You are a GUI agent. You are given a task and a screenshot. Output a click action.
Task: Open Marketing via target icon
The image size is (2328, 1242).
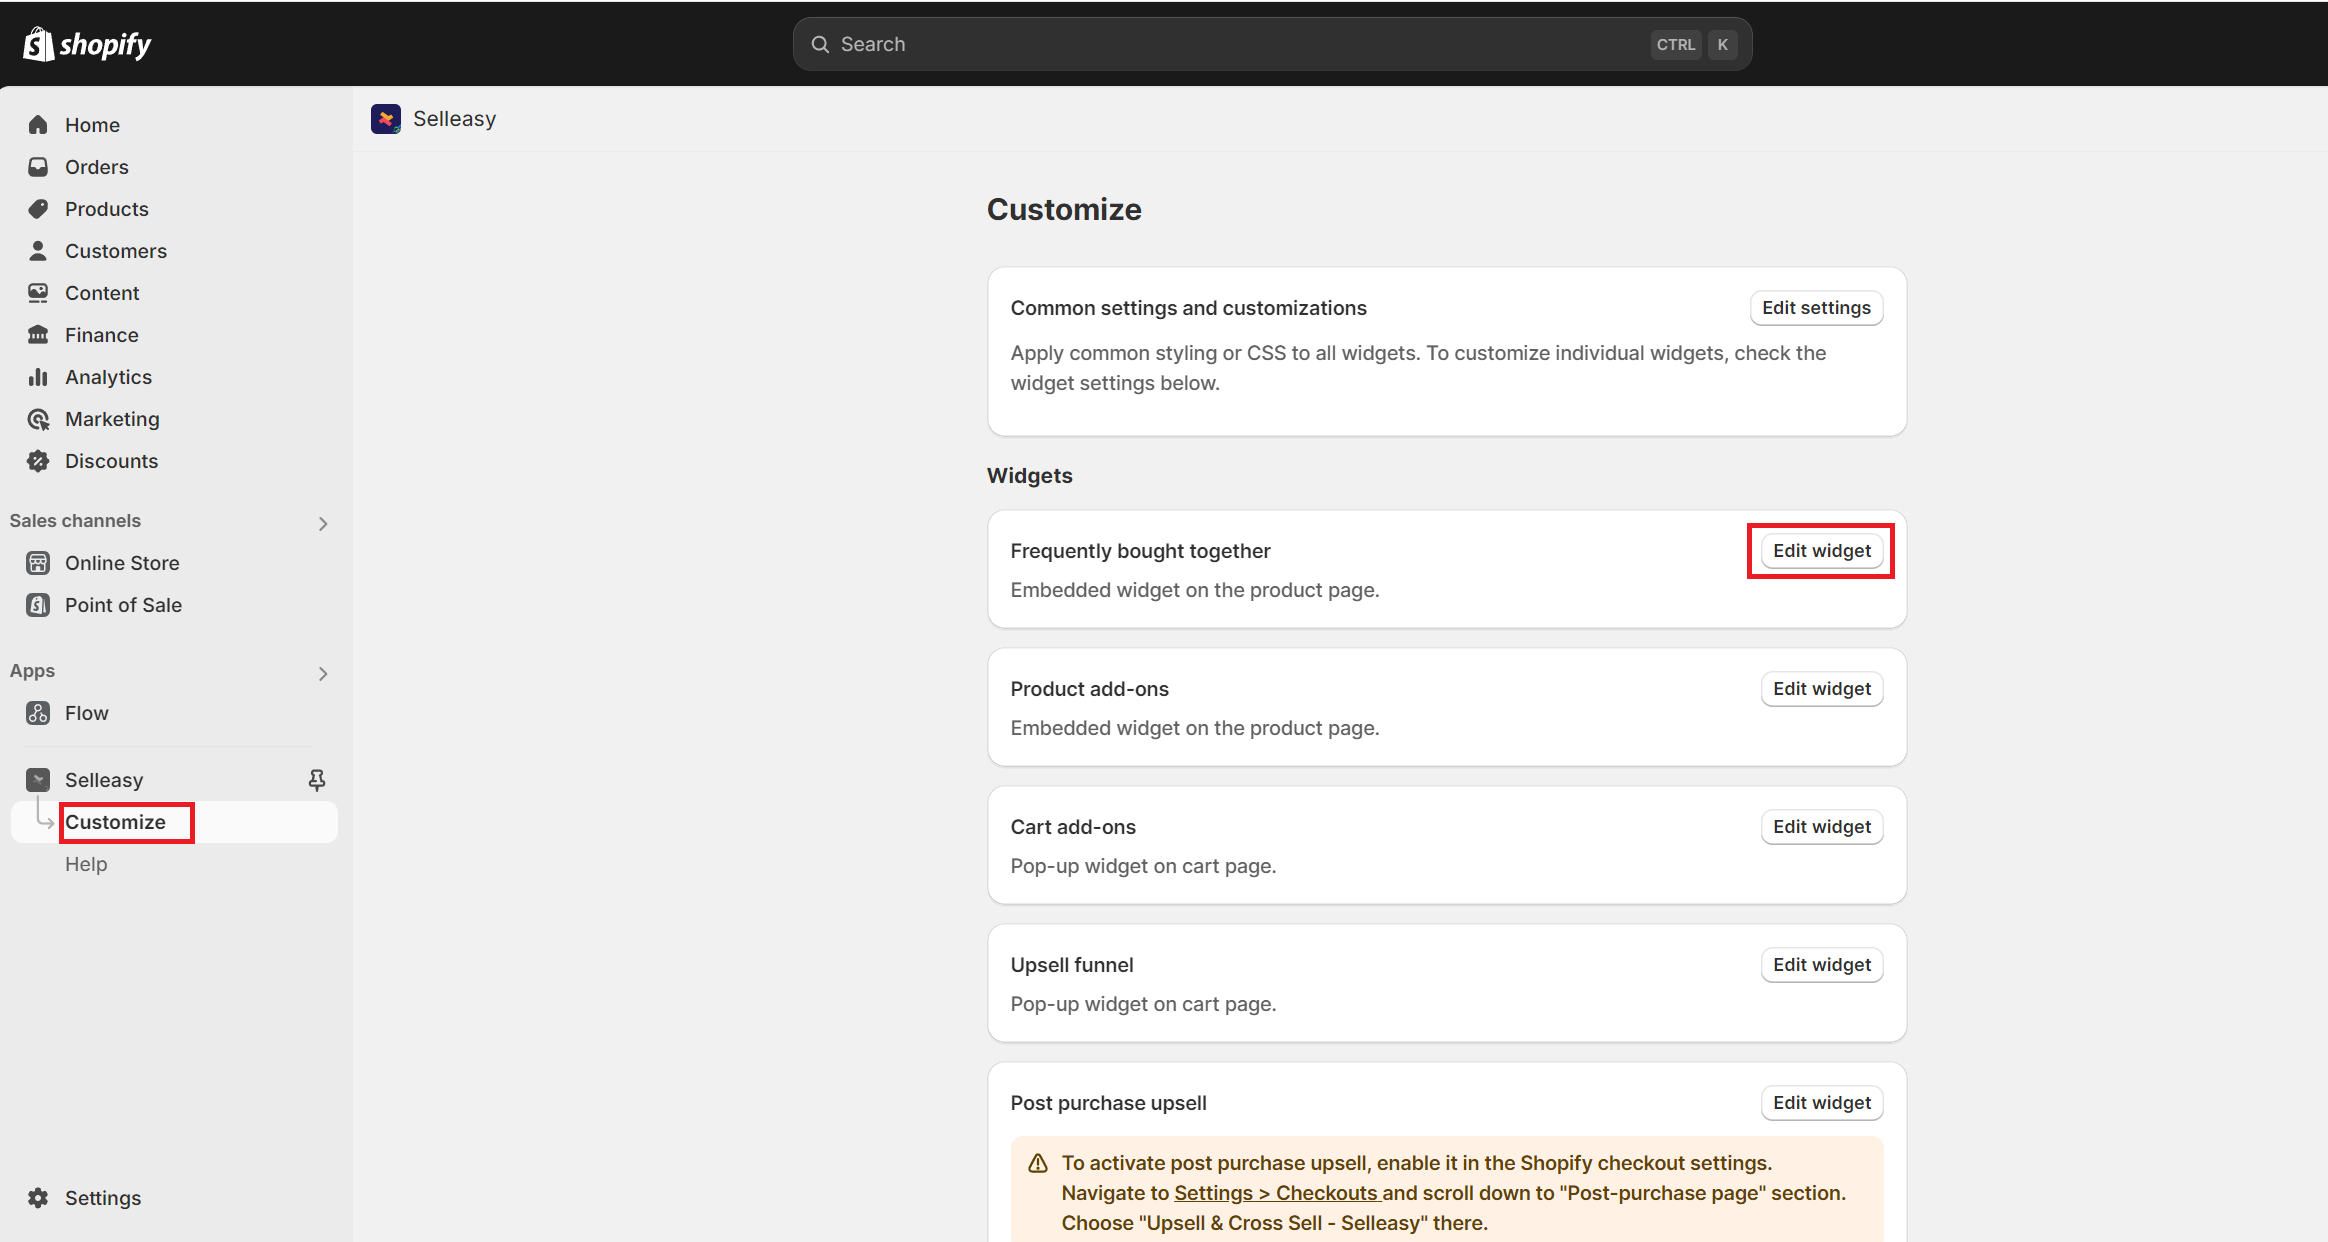(x=38, y=419)
